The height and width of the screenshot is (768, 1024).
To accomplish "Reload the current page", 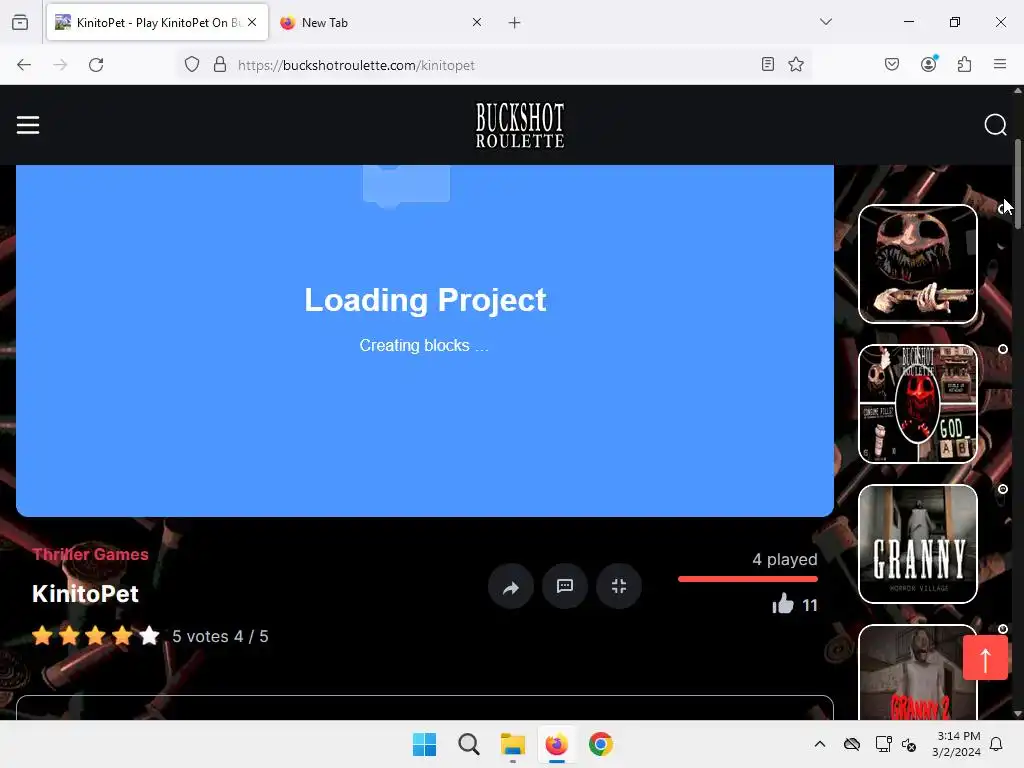I will pyautogui.click(x=96, y=65).
